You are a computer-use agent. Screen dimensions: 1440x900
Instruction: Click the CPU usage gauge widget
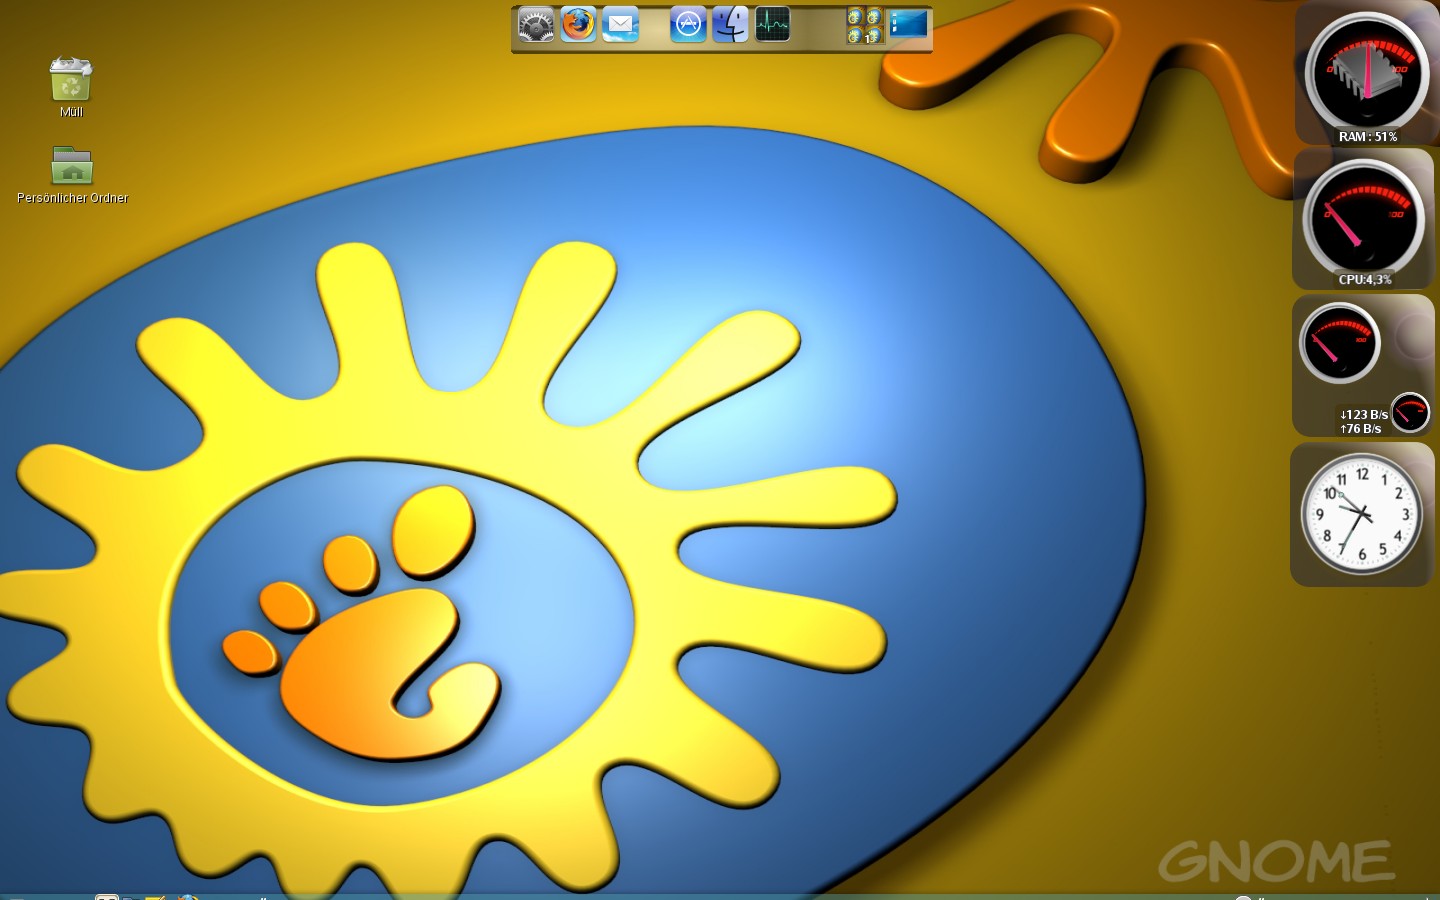[1364, 217]
